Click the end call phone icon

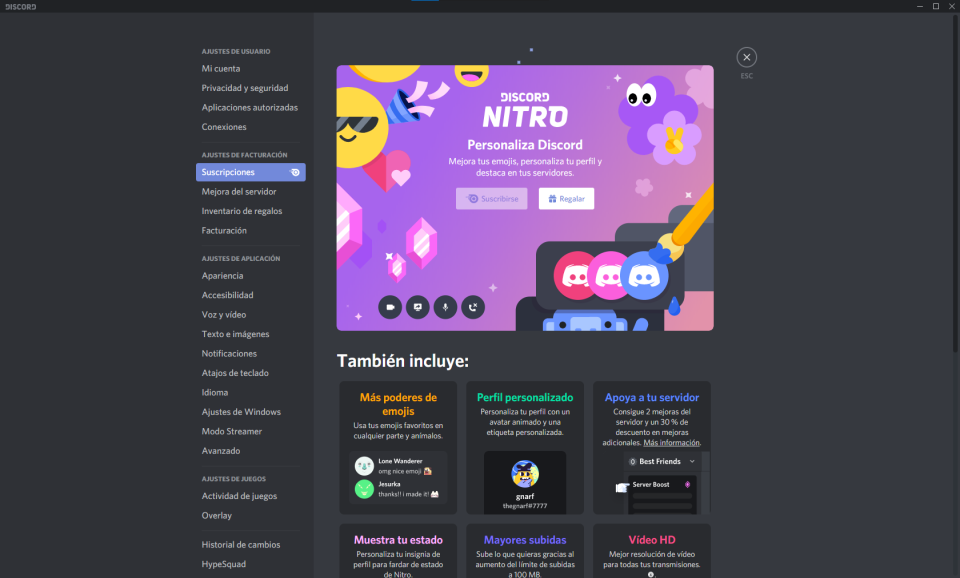pyautogui.click(x=473, y=307)
